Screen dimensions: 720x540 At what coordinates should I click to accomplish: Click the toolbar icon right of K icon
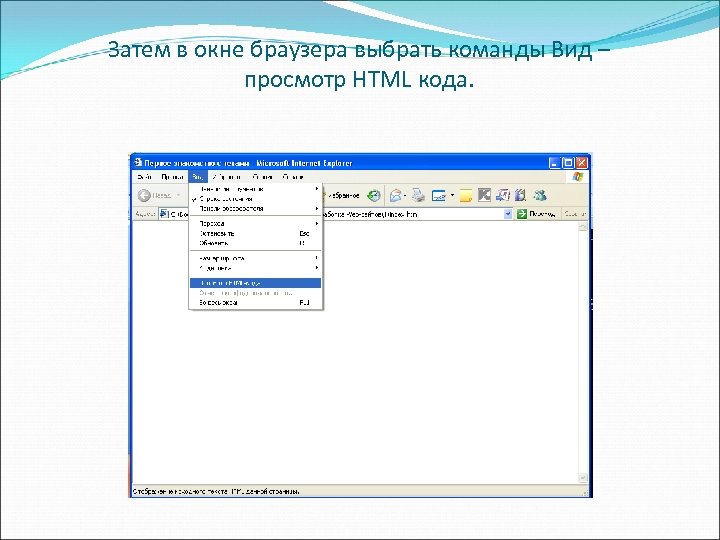pyautogui.click(x=503, y=196)
